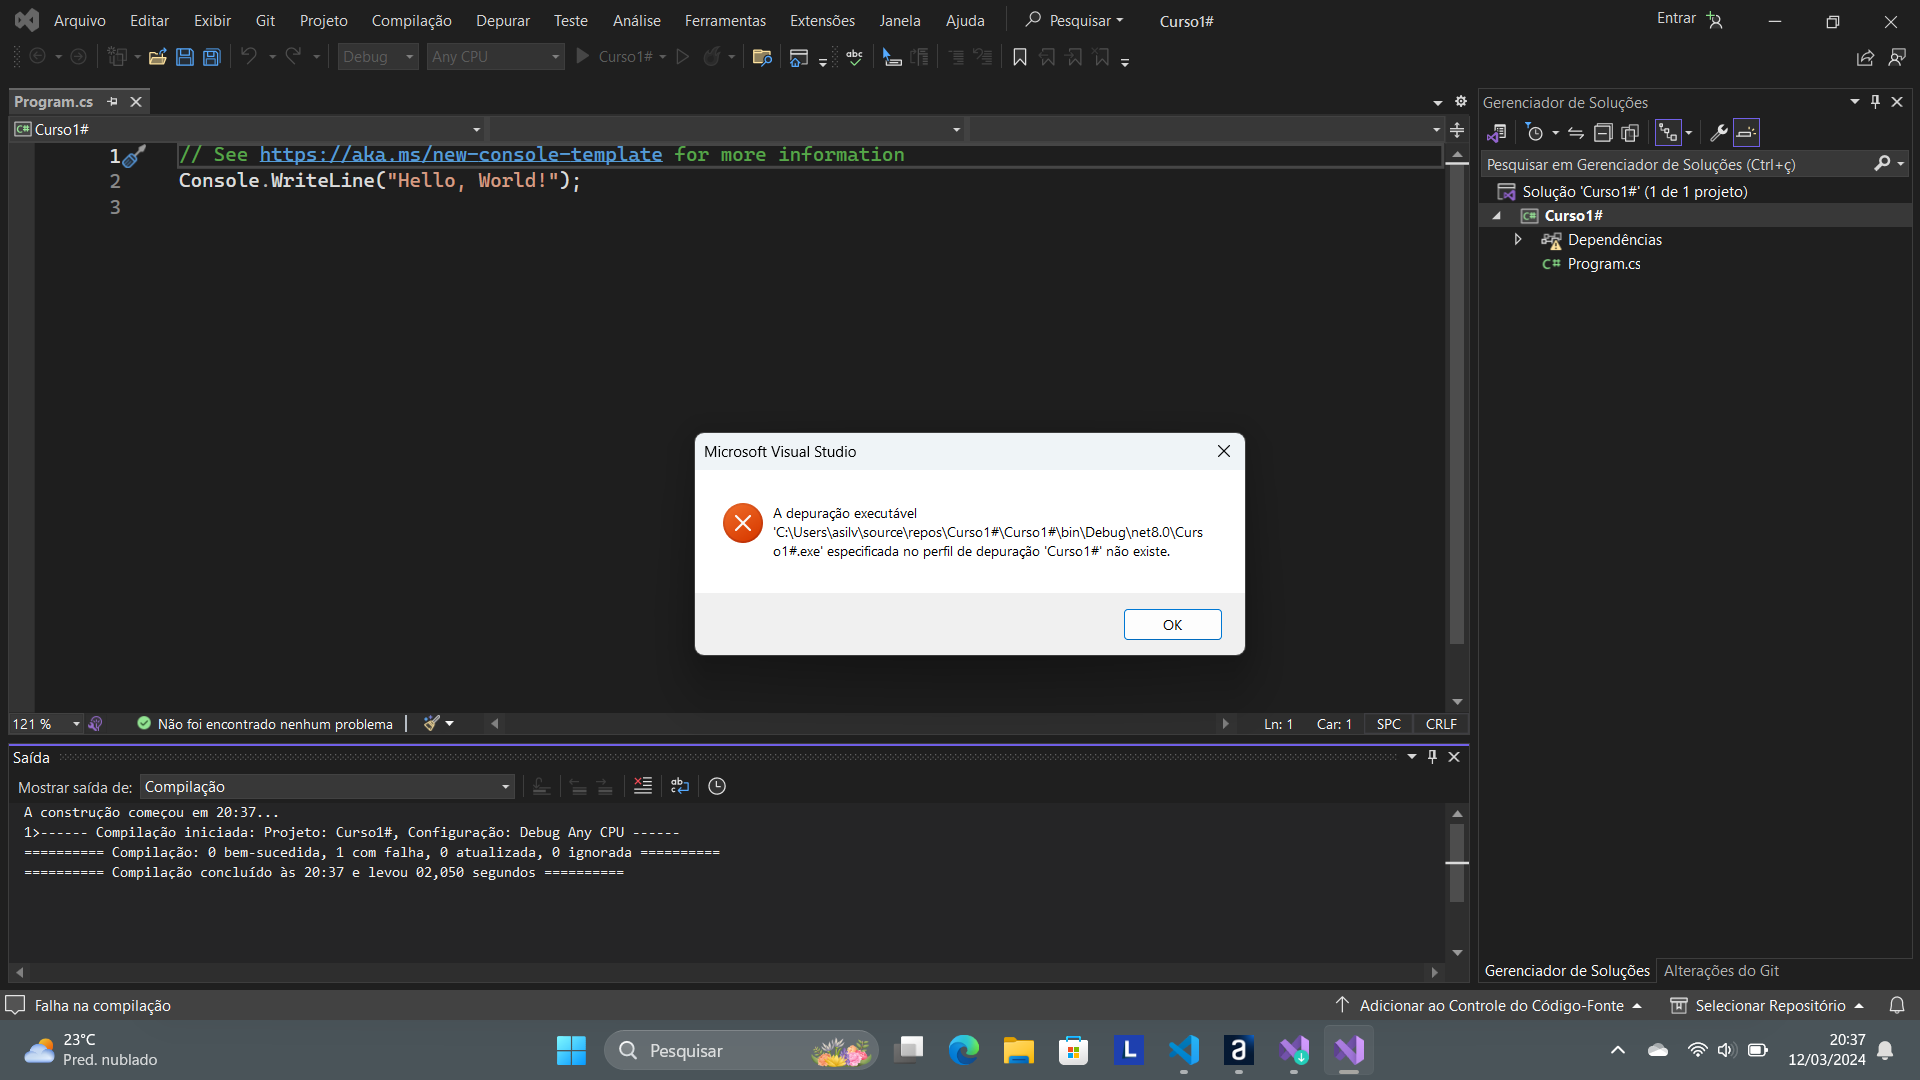1920x1080 pixels.
Task: Open search options dropdown in Solution Explorer
Action: (1901, 164)
